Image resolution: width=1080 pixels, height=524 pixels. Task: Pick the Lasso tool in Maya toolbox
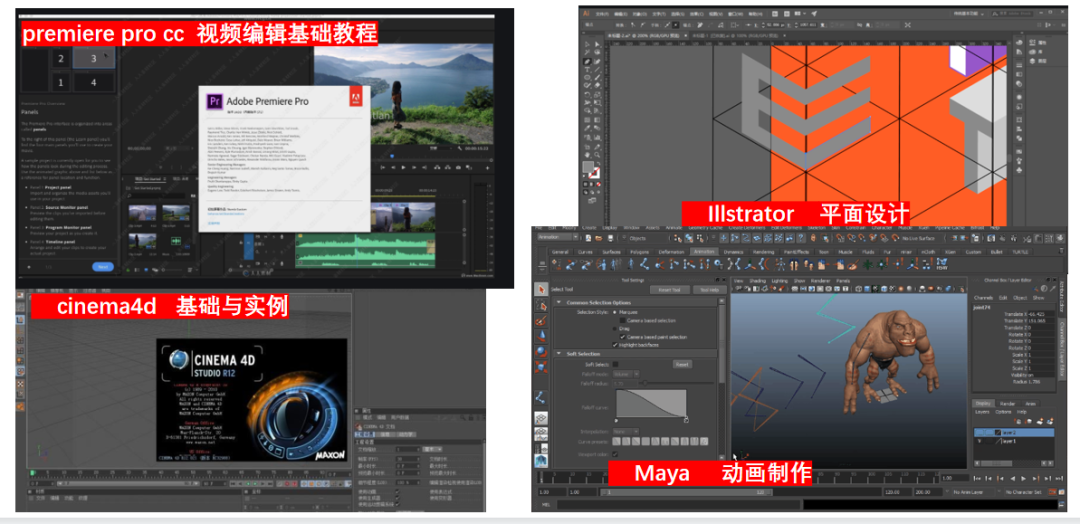pos(541,304)
